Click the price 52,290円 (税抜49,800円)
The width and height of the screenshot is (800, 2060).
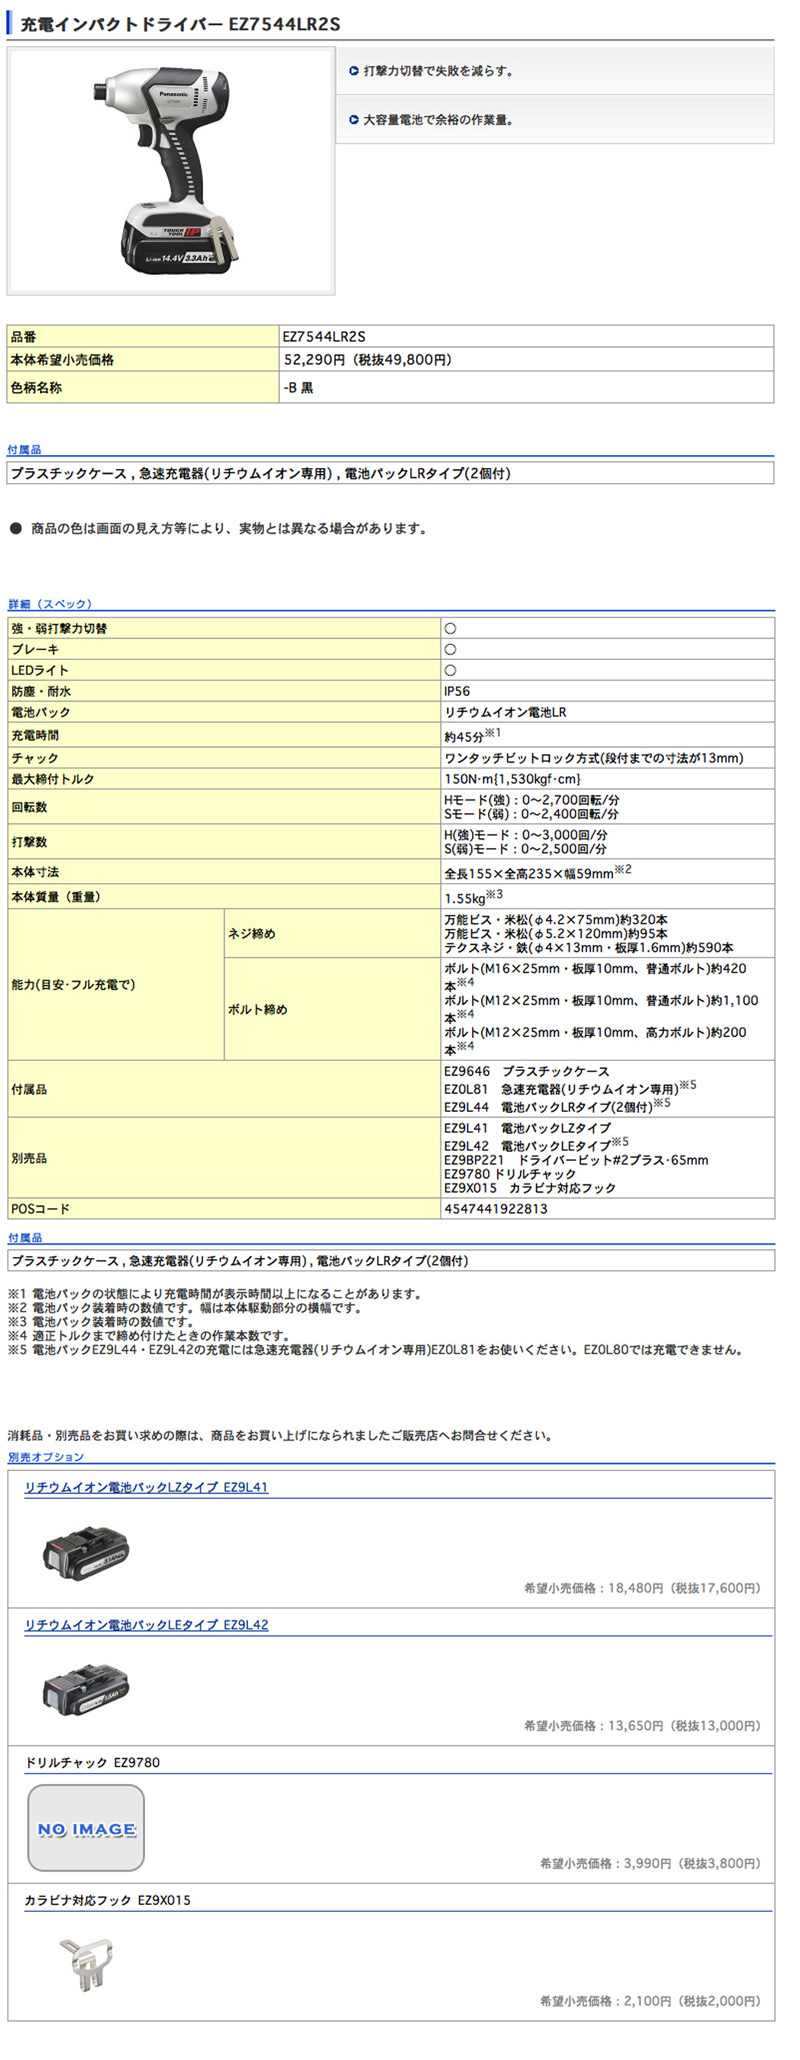point(368,360)
